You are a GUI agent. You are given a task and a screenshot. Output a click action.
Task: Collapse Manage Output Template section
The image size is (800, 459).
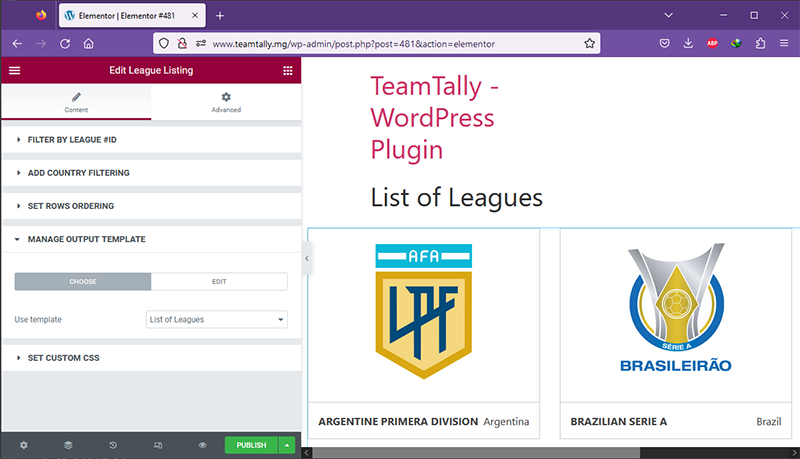pyautogui.click(x=152, y=239)
